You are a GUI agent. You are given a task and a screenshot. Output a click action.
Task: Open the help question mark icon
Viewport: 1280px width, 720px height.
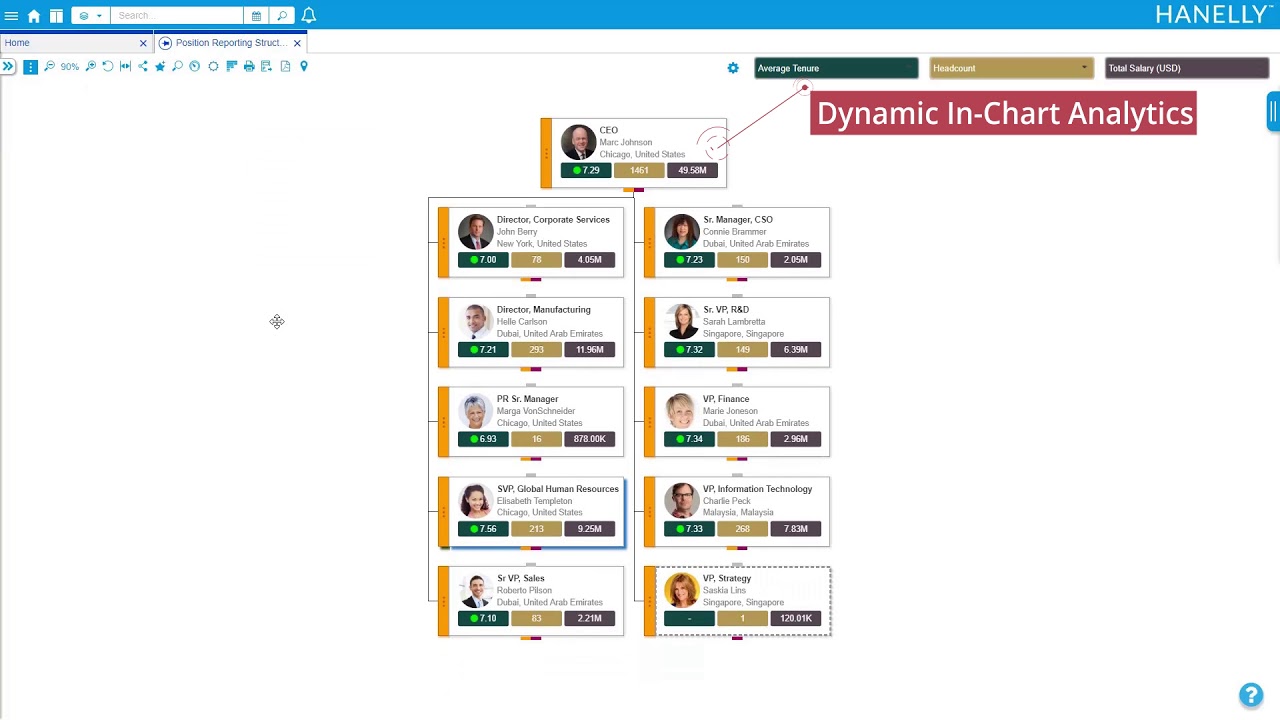point(1250,695)
